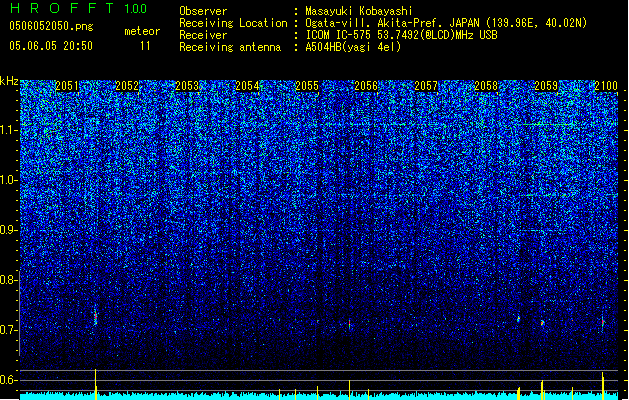Click the kHz axis unit label
629x400 pixels.
(9, 81)
